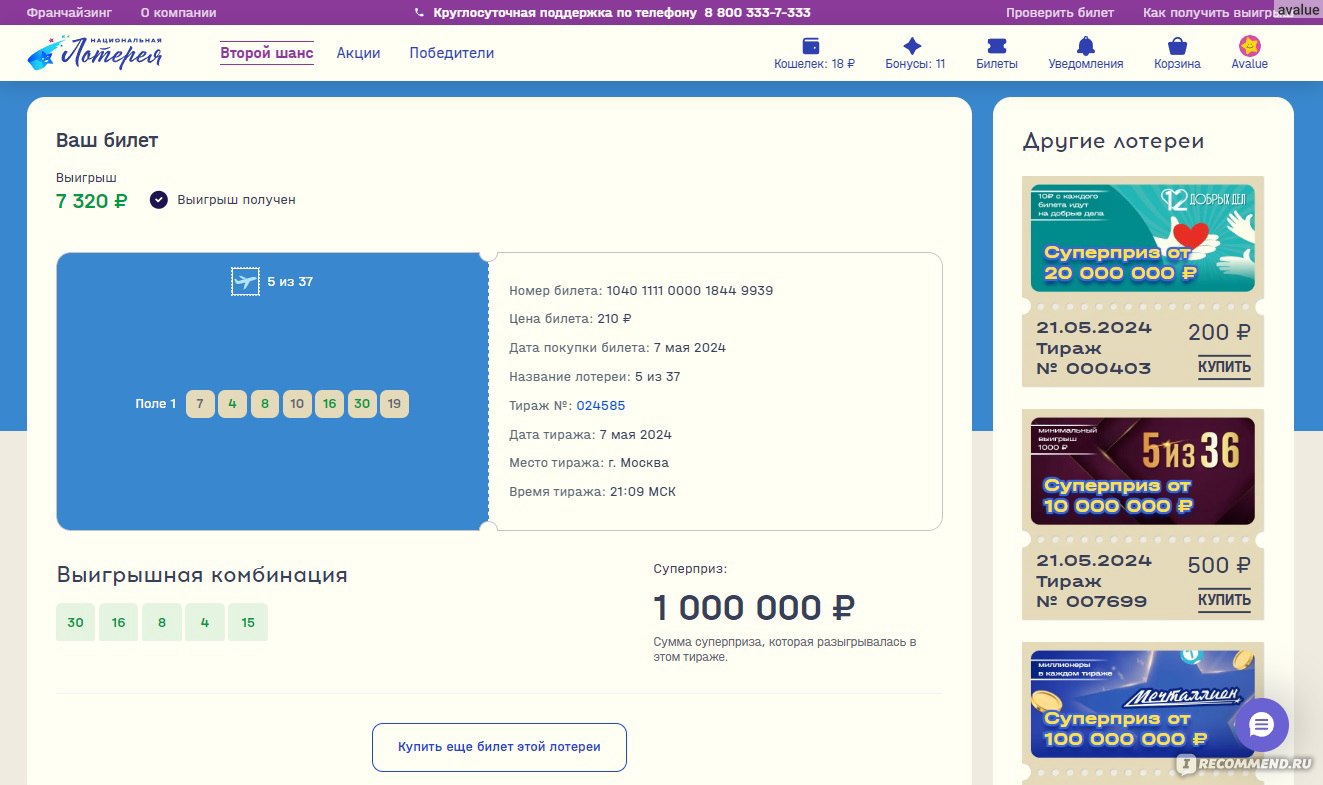
Task: Click number 19 in Поле 1
Action: [394, 404]
